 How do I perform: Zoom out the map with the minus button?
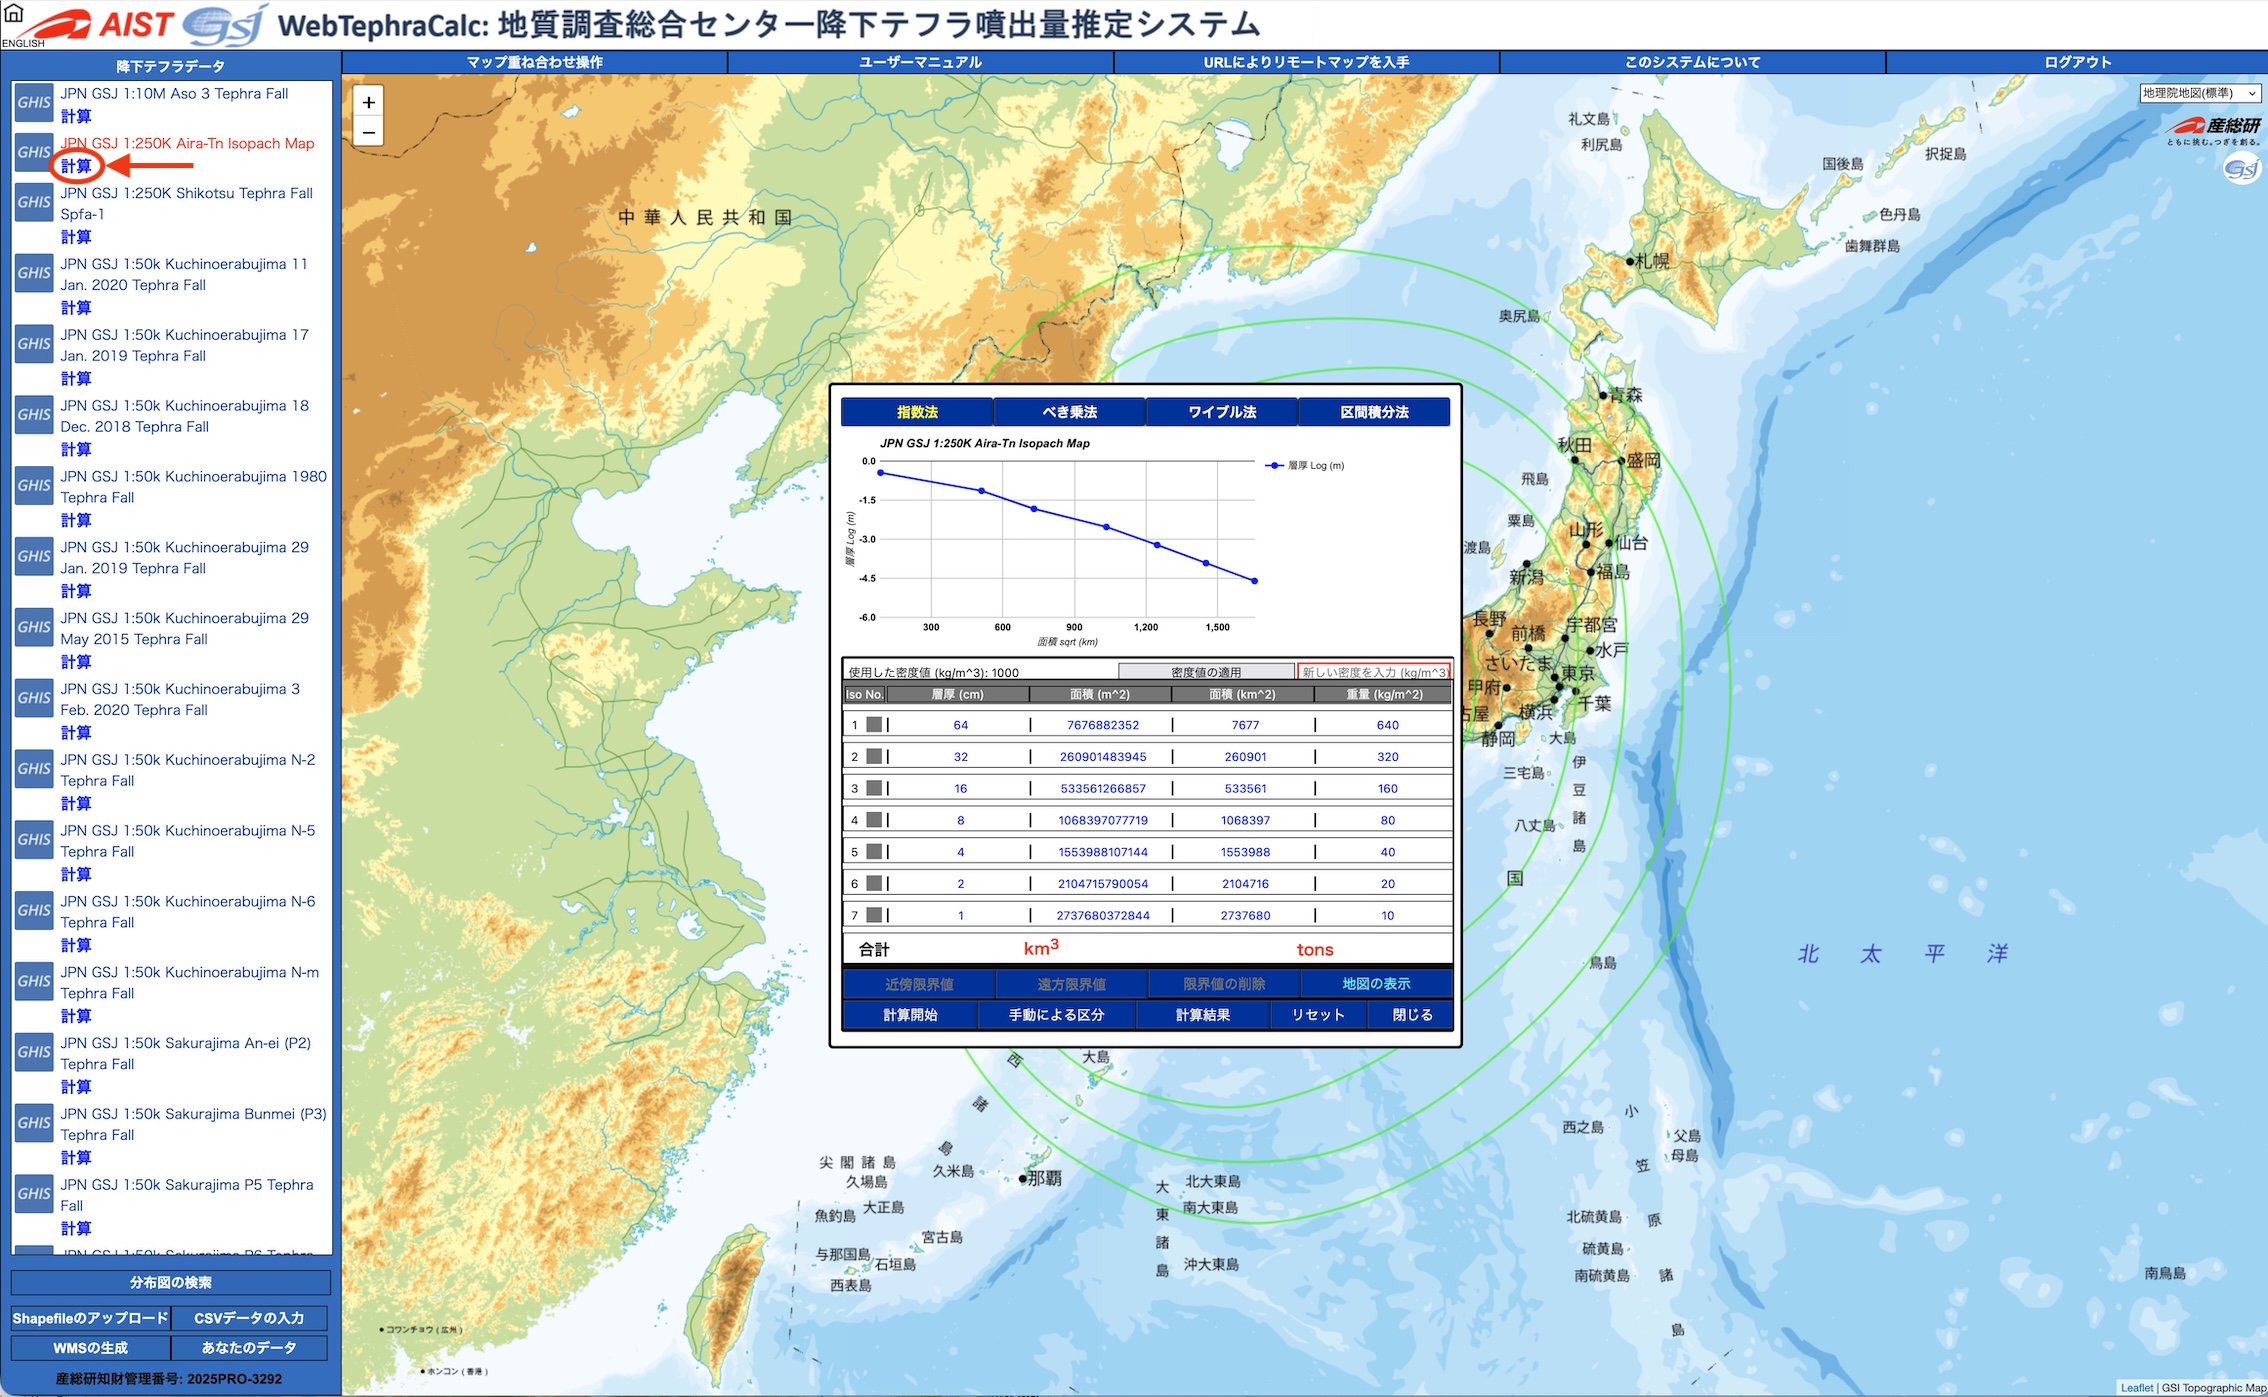click(368, 131)
